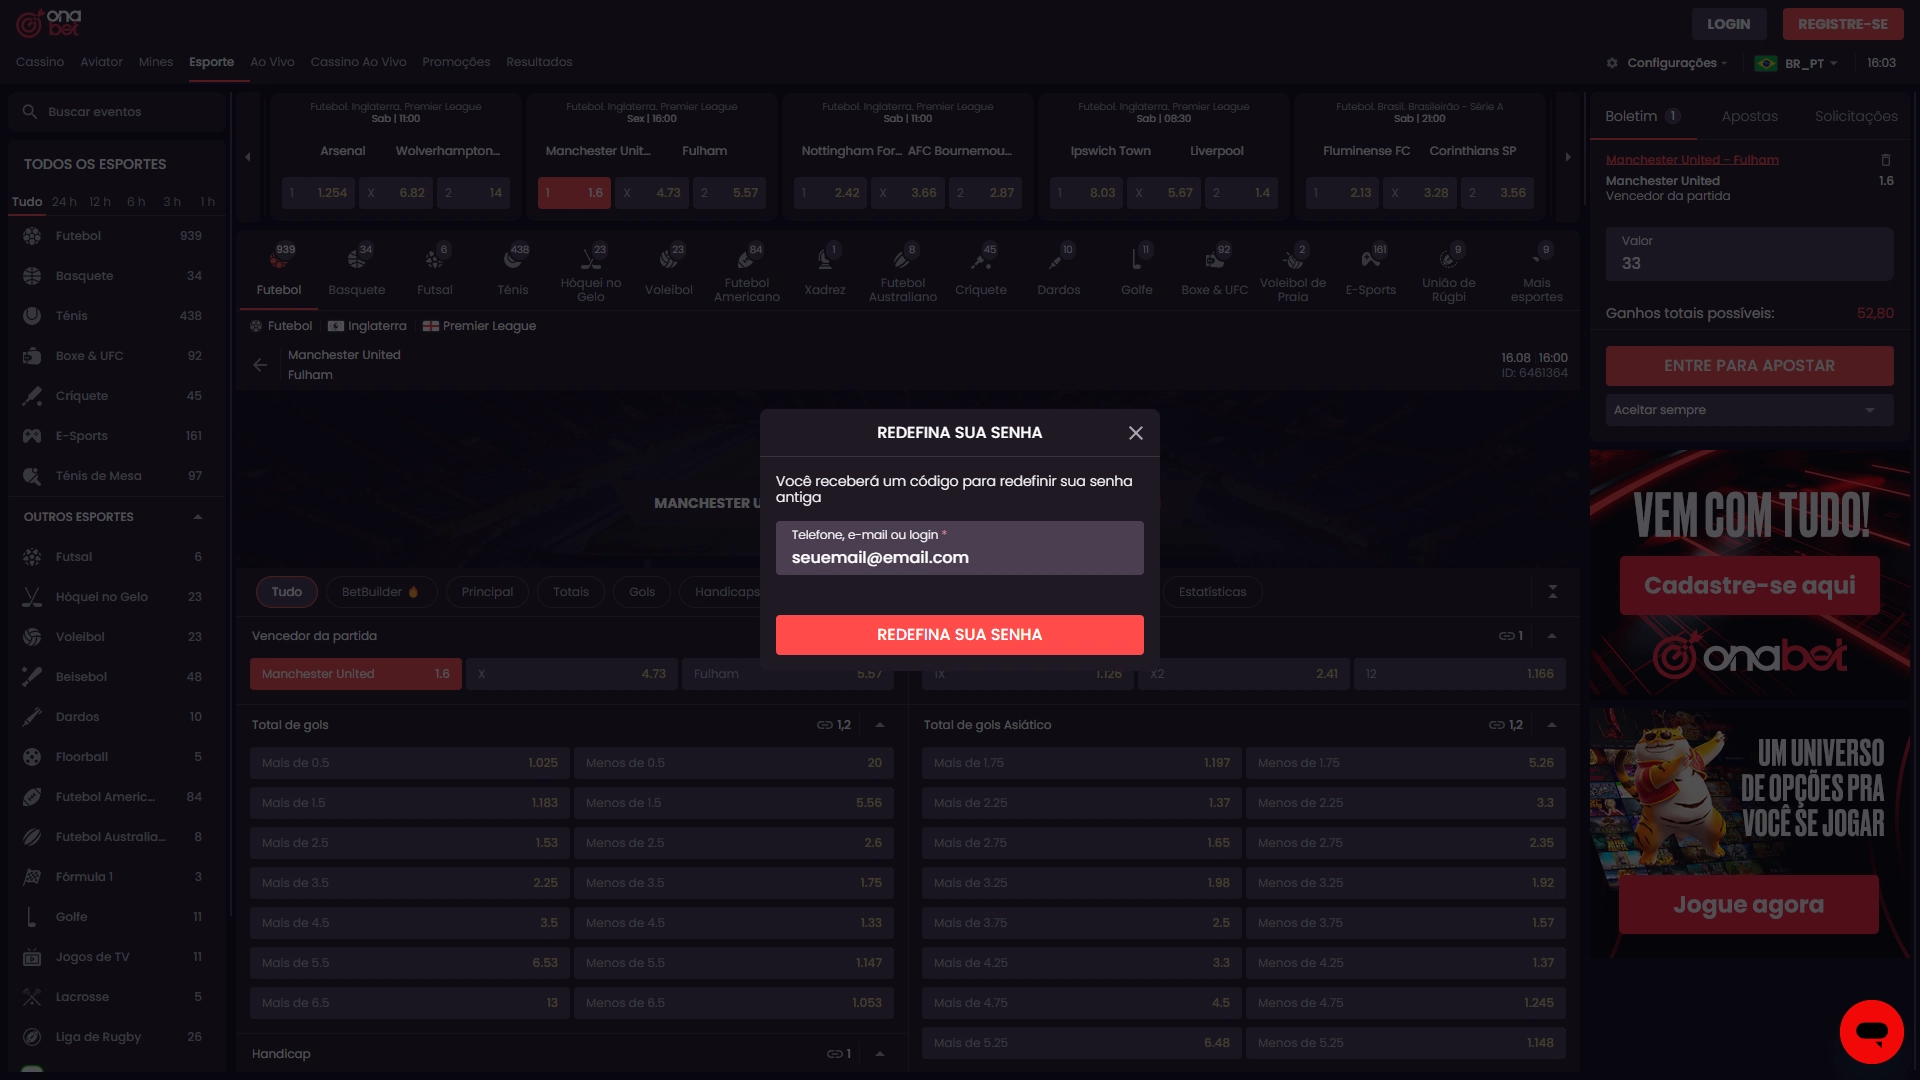
Task: Click the trash icon in the Boletim slip
Action: click(x=1886, y=160)
